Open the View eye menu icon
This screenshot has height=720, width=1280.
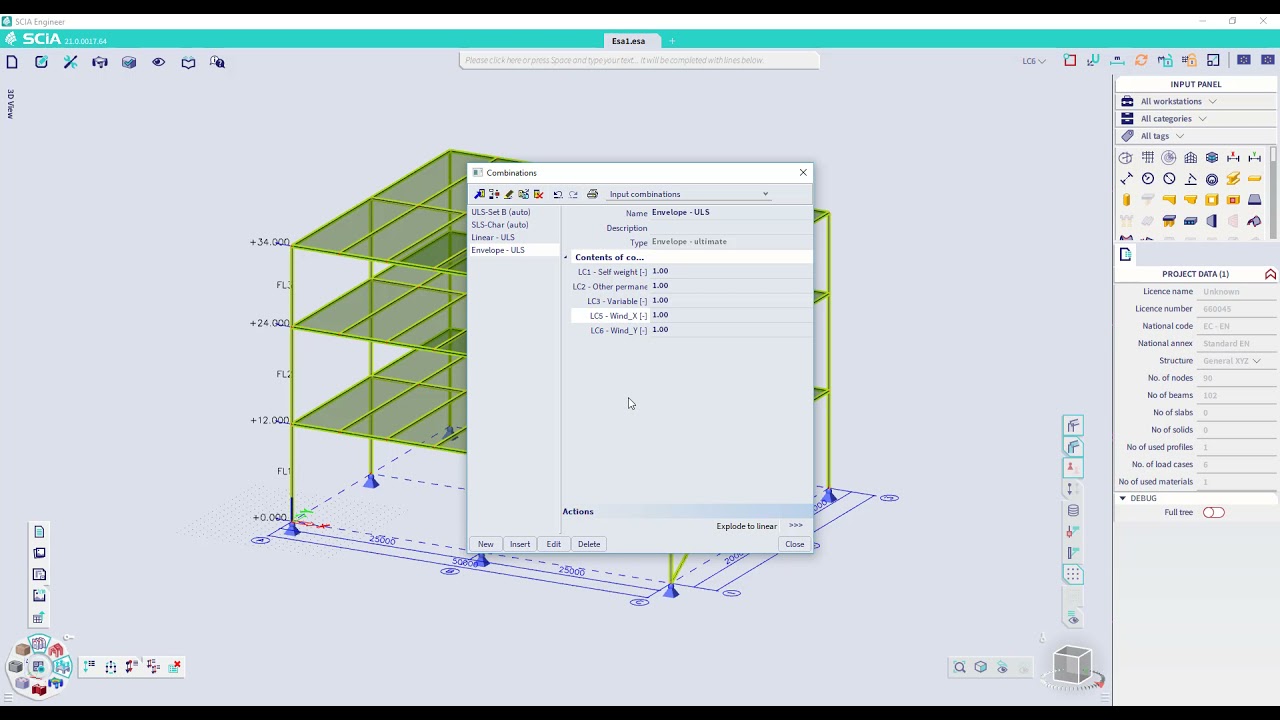[158, 62]
